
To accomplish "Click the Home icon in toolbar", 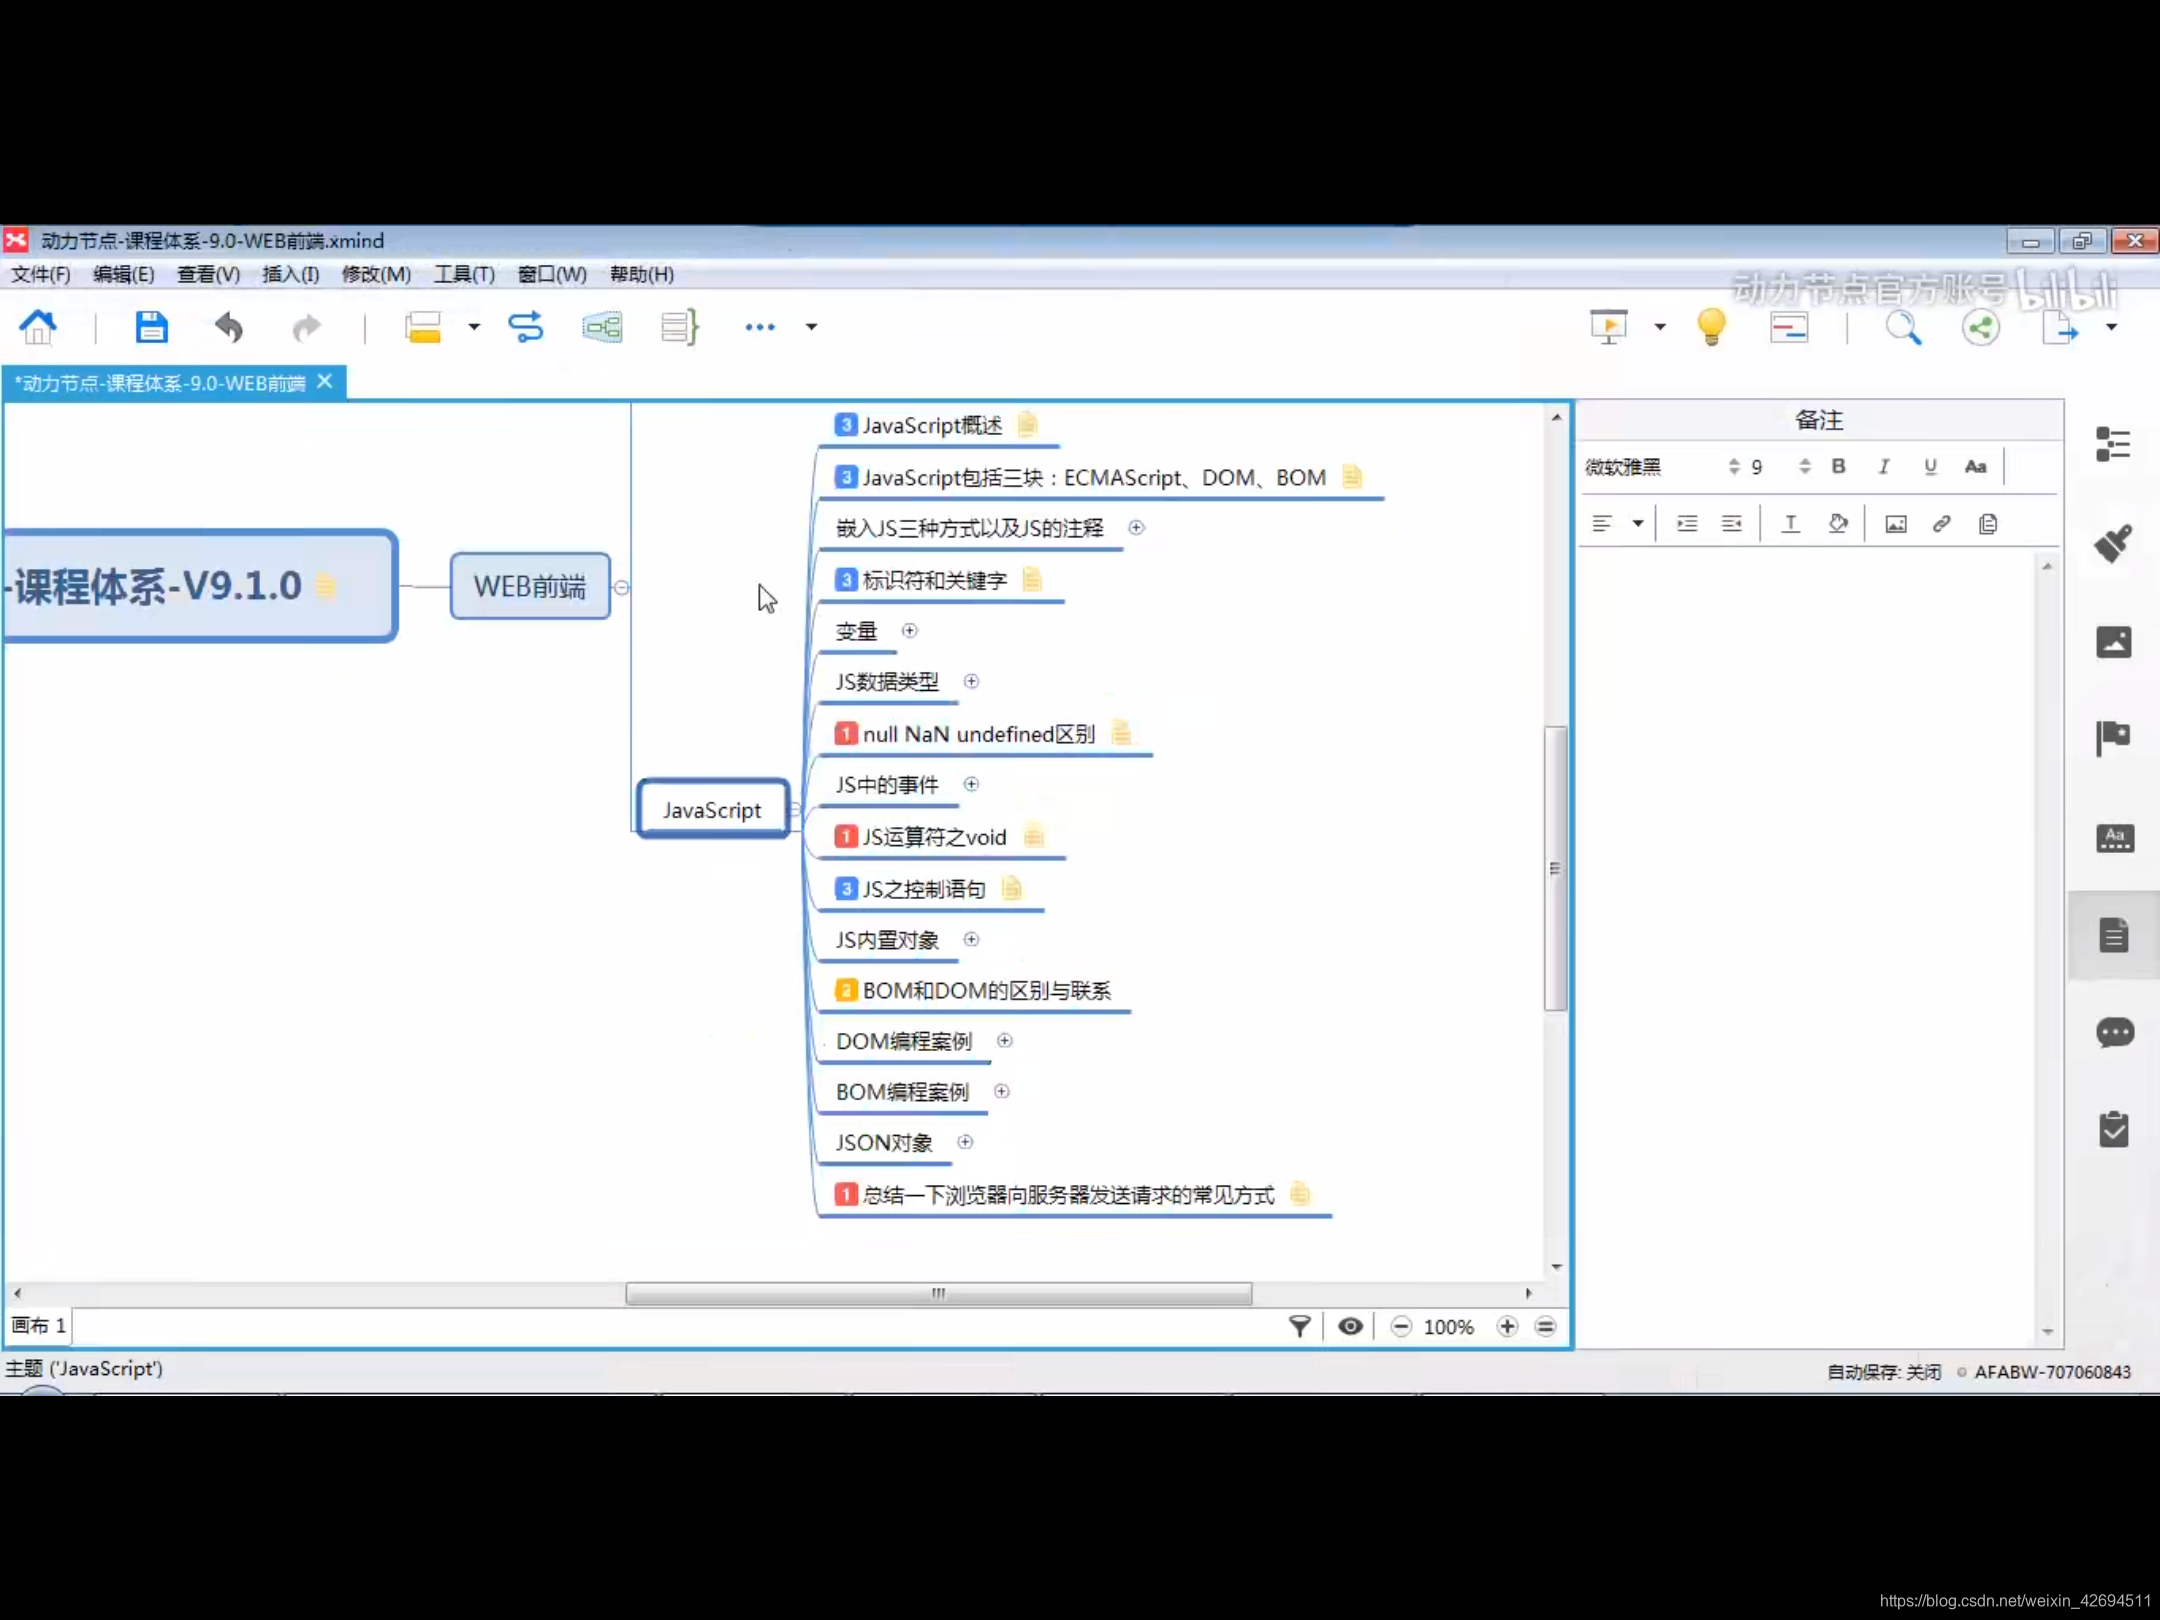I will tap(39, 327).
